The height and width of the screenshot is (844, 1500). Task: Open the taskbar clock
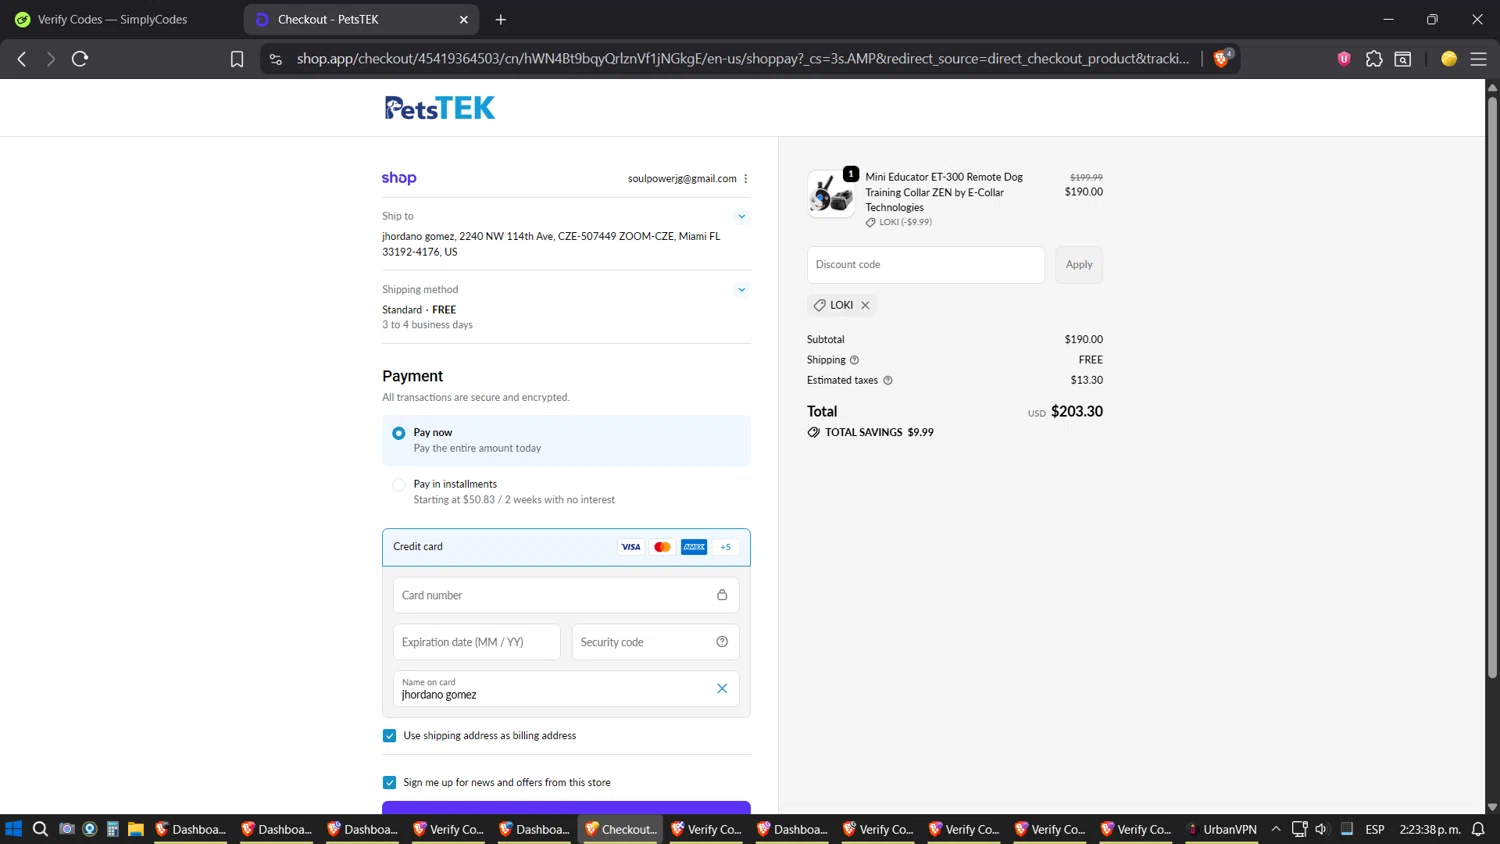point(1430,829)
